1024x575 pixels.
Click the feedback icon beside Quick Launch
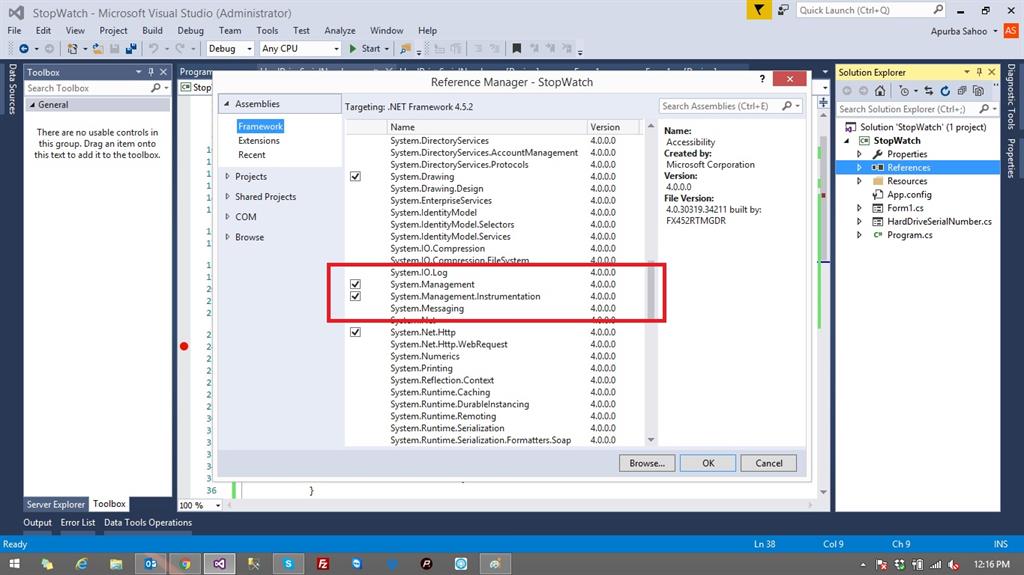[x=783, y=10]
